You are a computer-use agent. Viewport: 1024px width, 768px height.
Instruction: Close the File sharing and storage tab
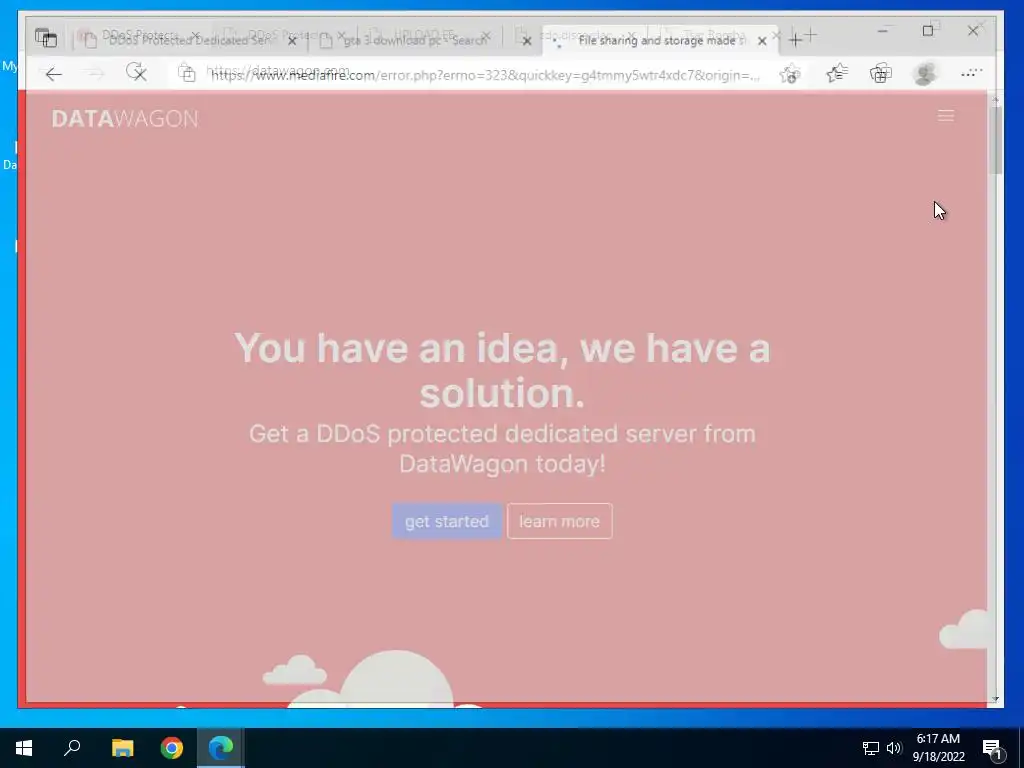pyautogui.click(x=762, y=40)
